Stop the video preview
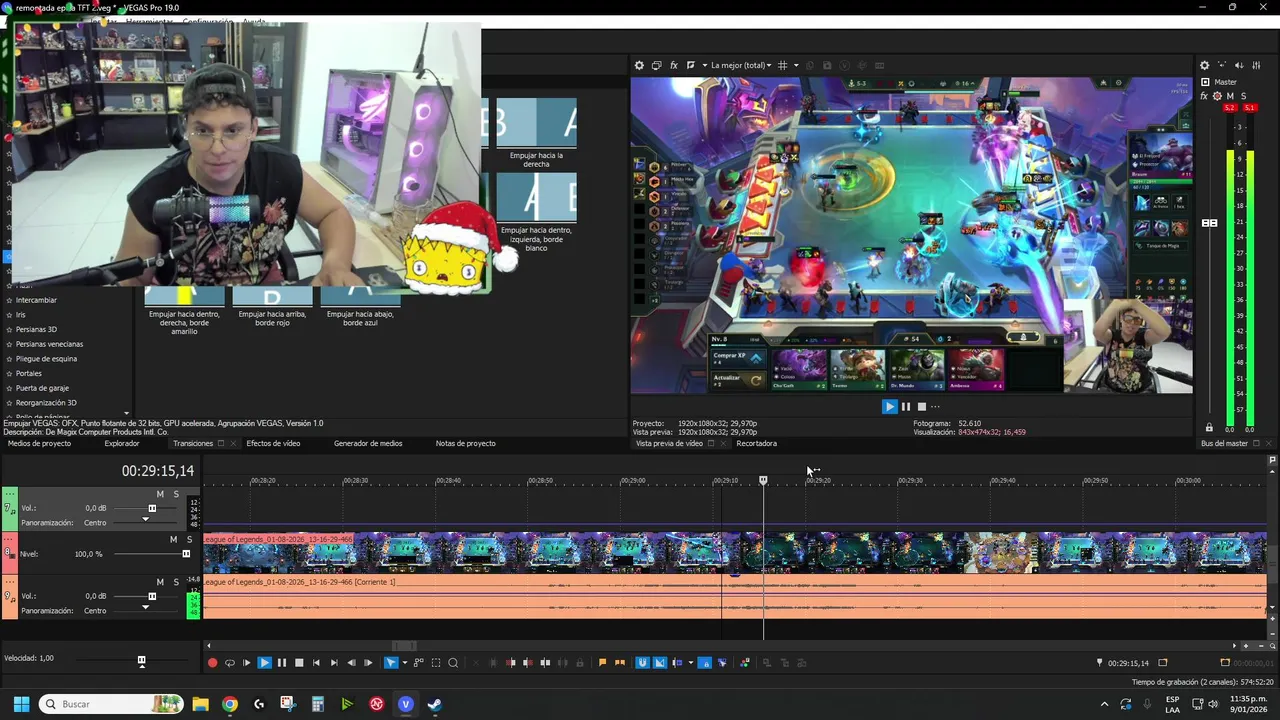Screen dimensions: 1280x720 [921, 406]
